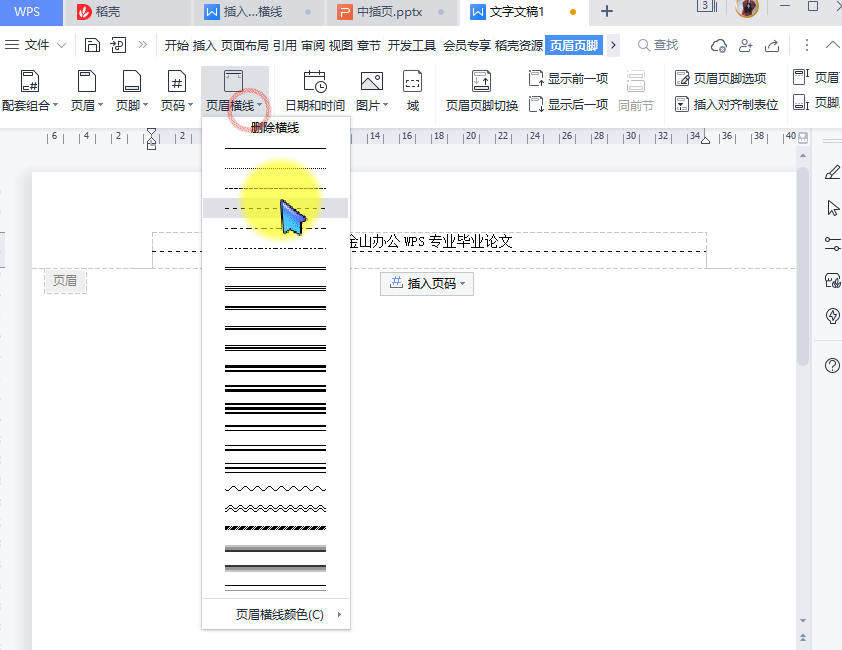Collapse the 页眉横线 header line dropdown
842x650 pixels.
pos(235,90)
